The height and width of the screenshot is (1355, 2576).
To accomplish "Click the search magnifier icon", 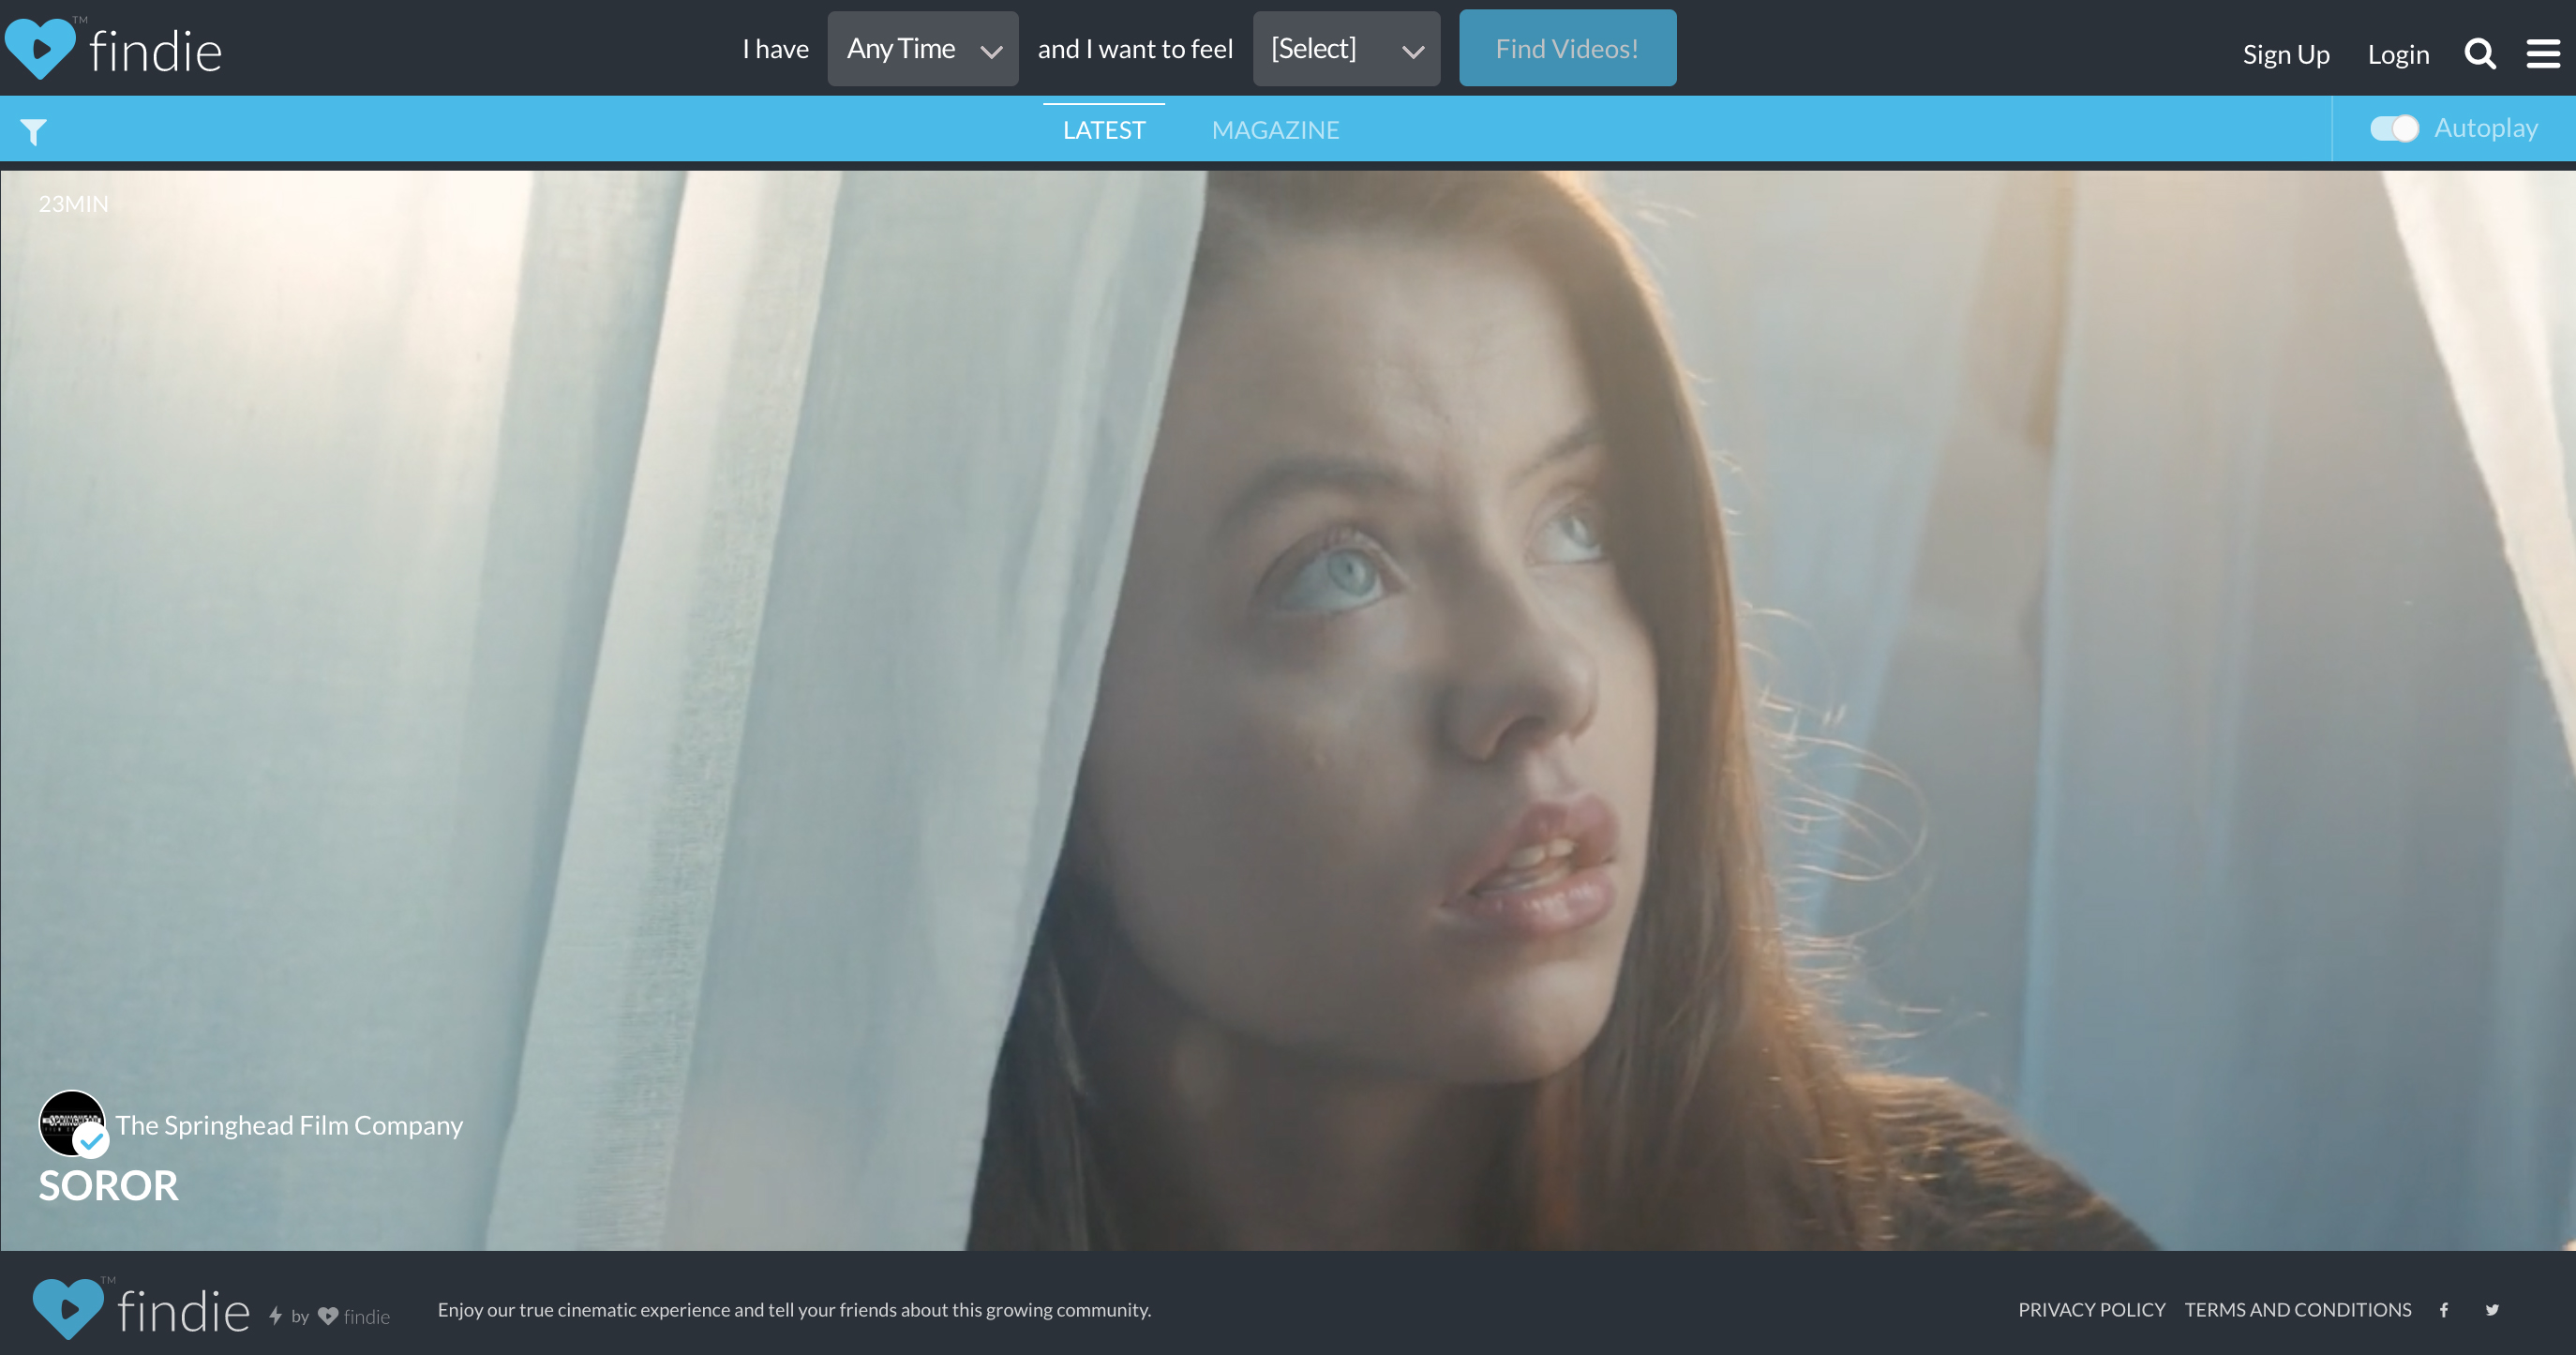I will [2479, 54].
